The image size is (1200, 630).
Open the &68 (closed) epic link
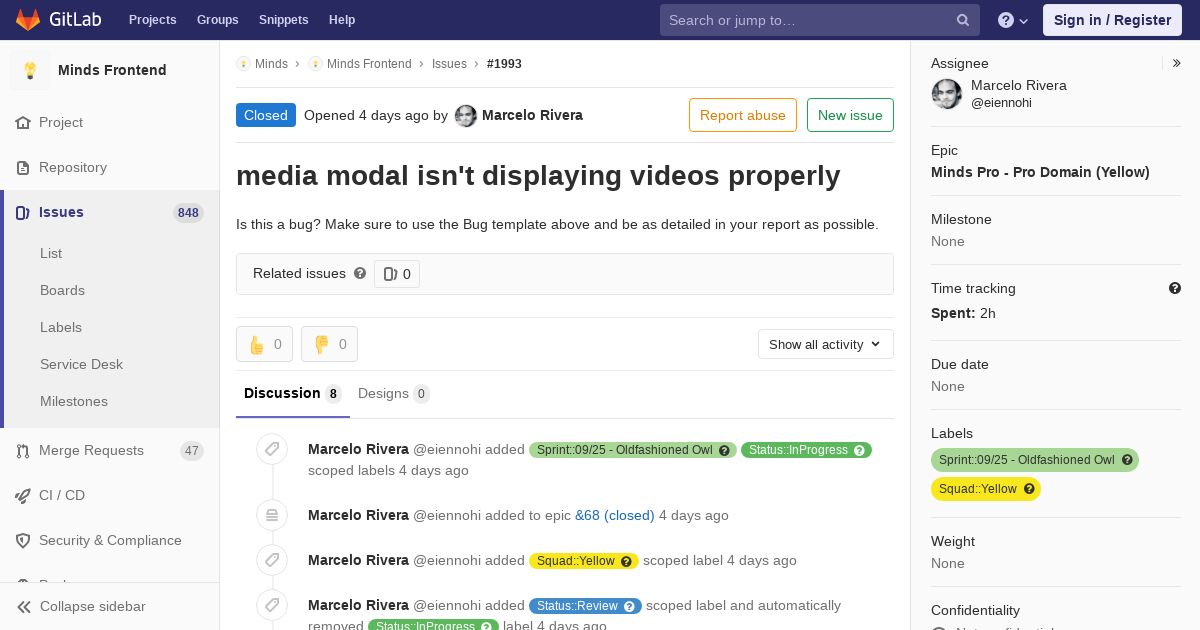coord(615,515)
